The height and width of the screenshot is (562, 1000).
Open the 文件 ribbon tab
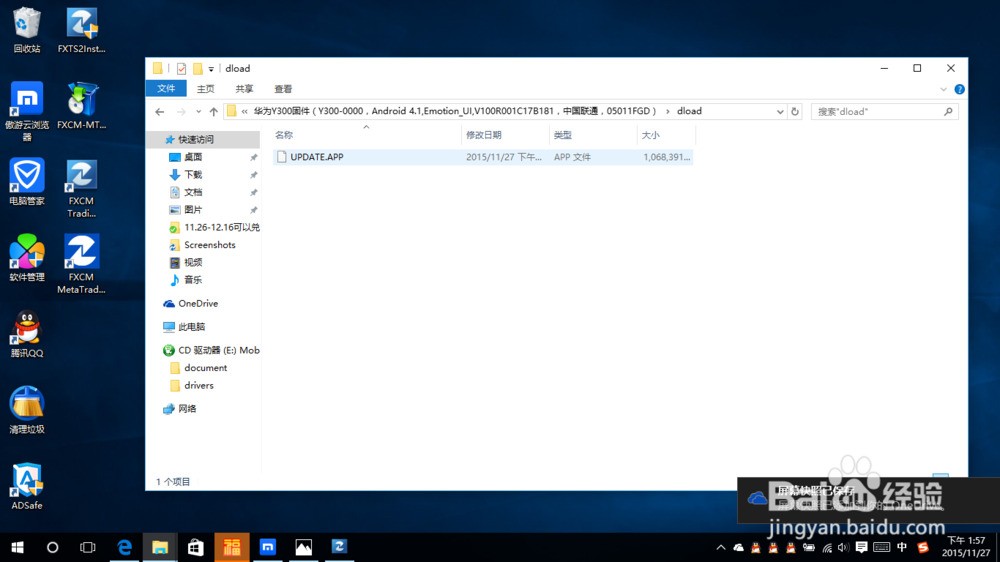[x=166, y=89]
